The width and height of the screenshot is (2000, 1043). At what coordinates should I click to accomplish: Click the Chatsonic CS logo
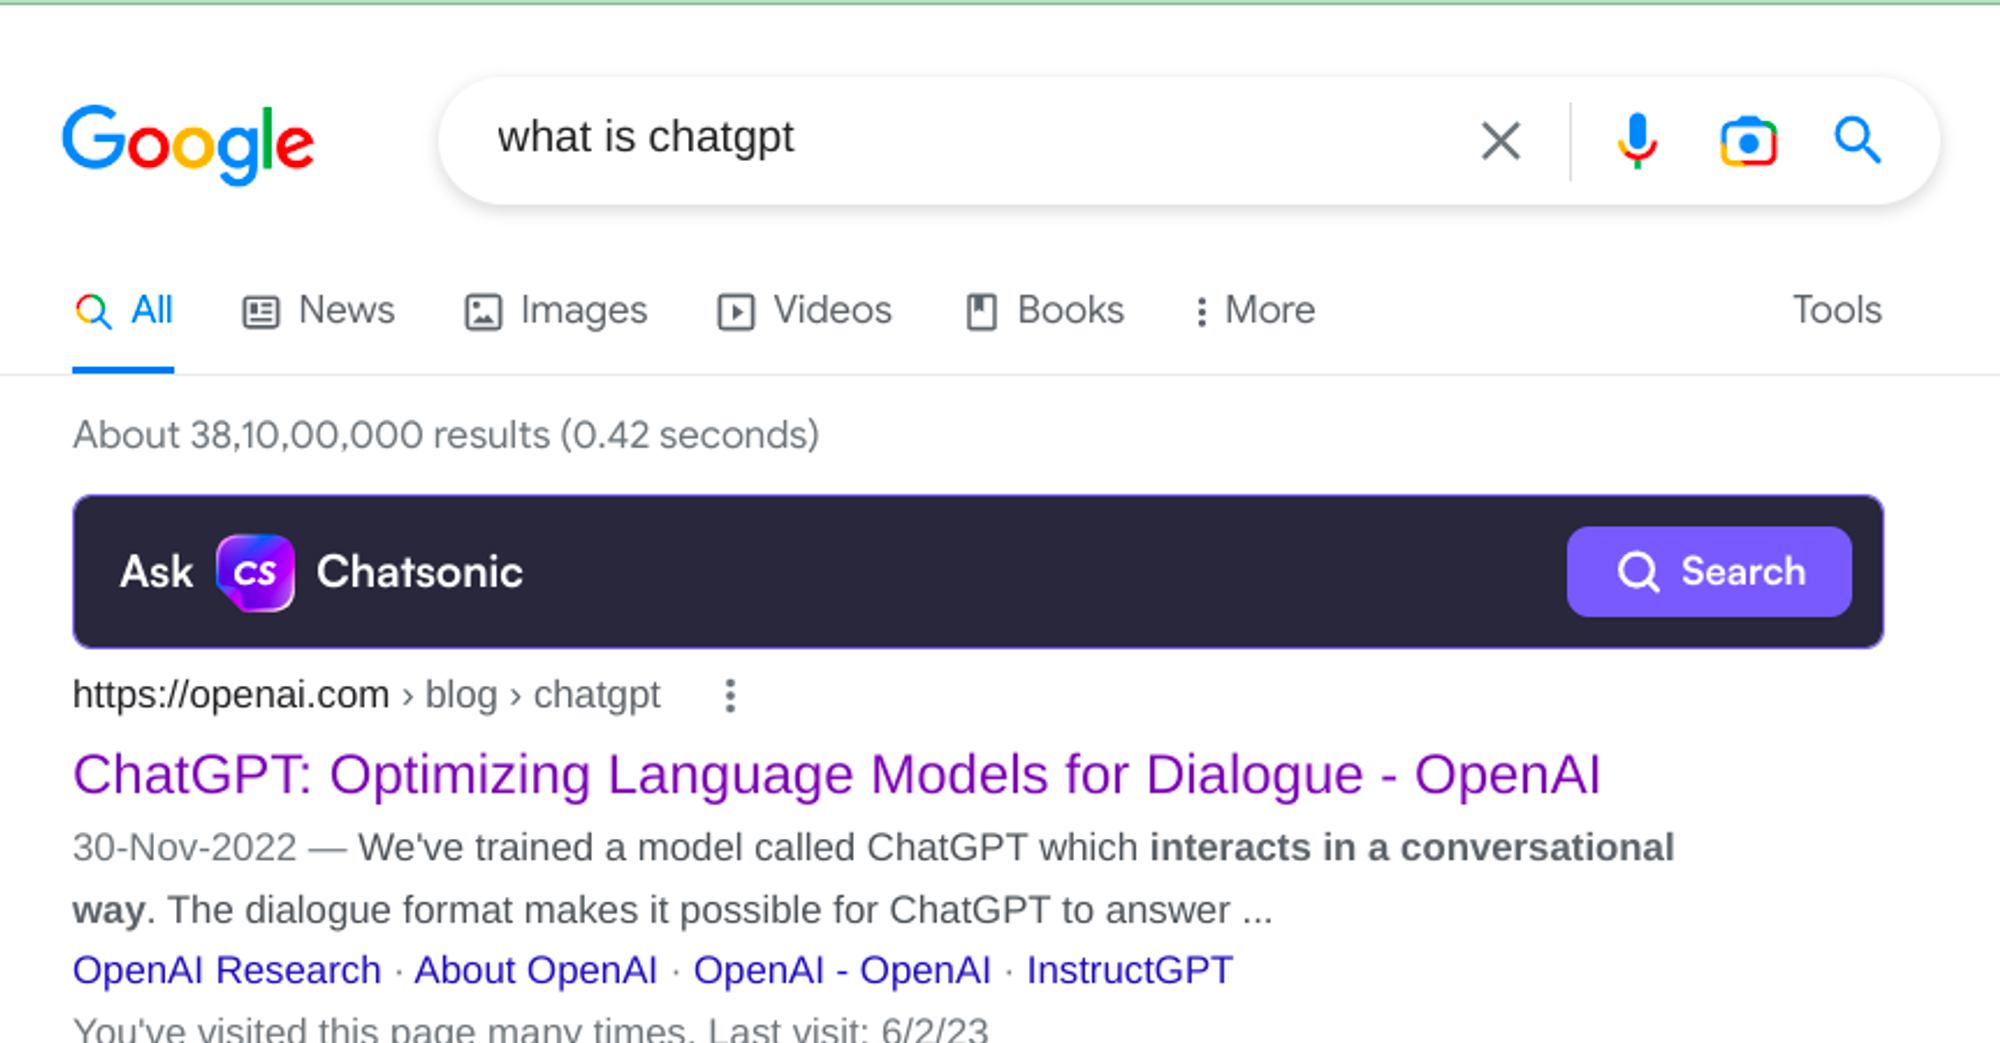254,571
